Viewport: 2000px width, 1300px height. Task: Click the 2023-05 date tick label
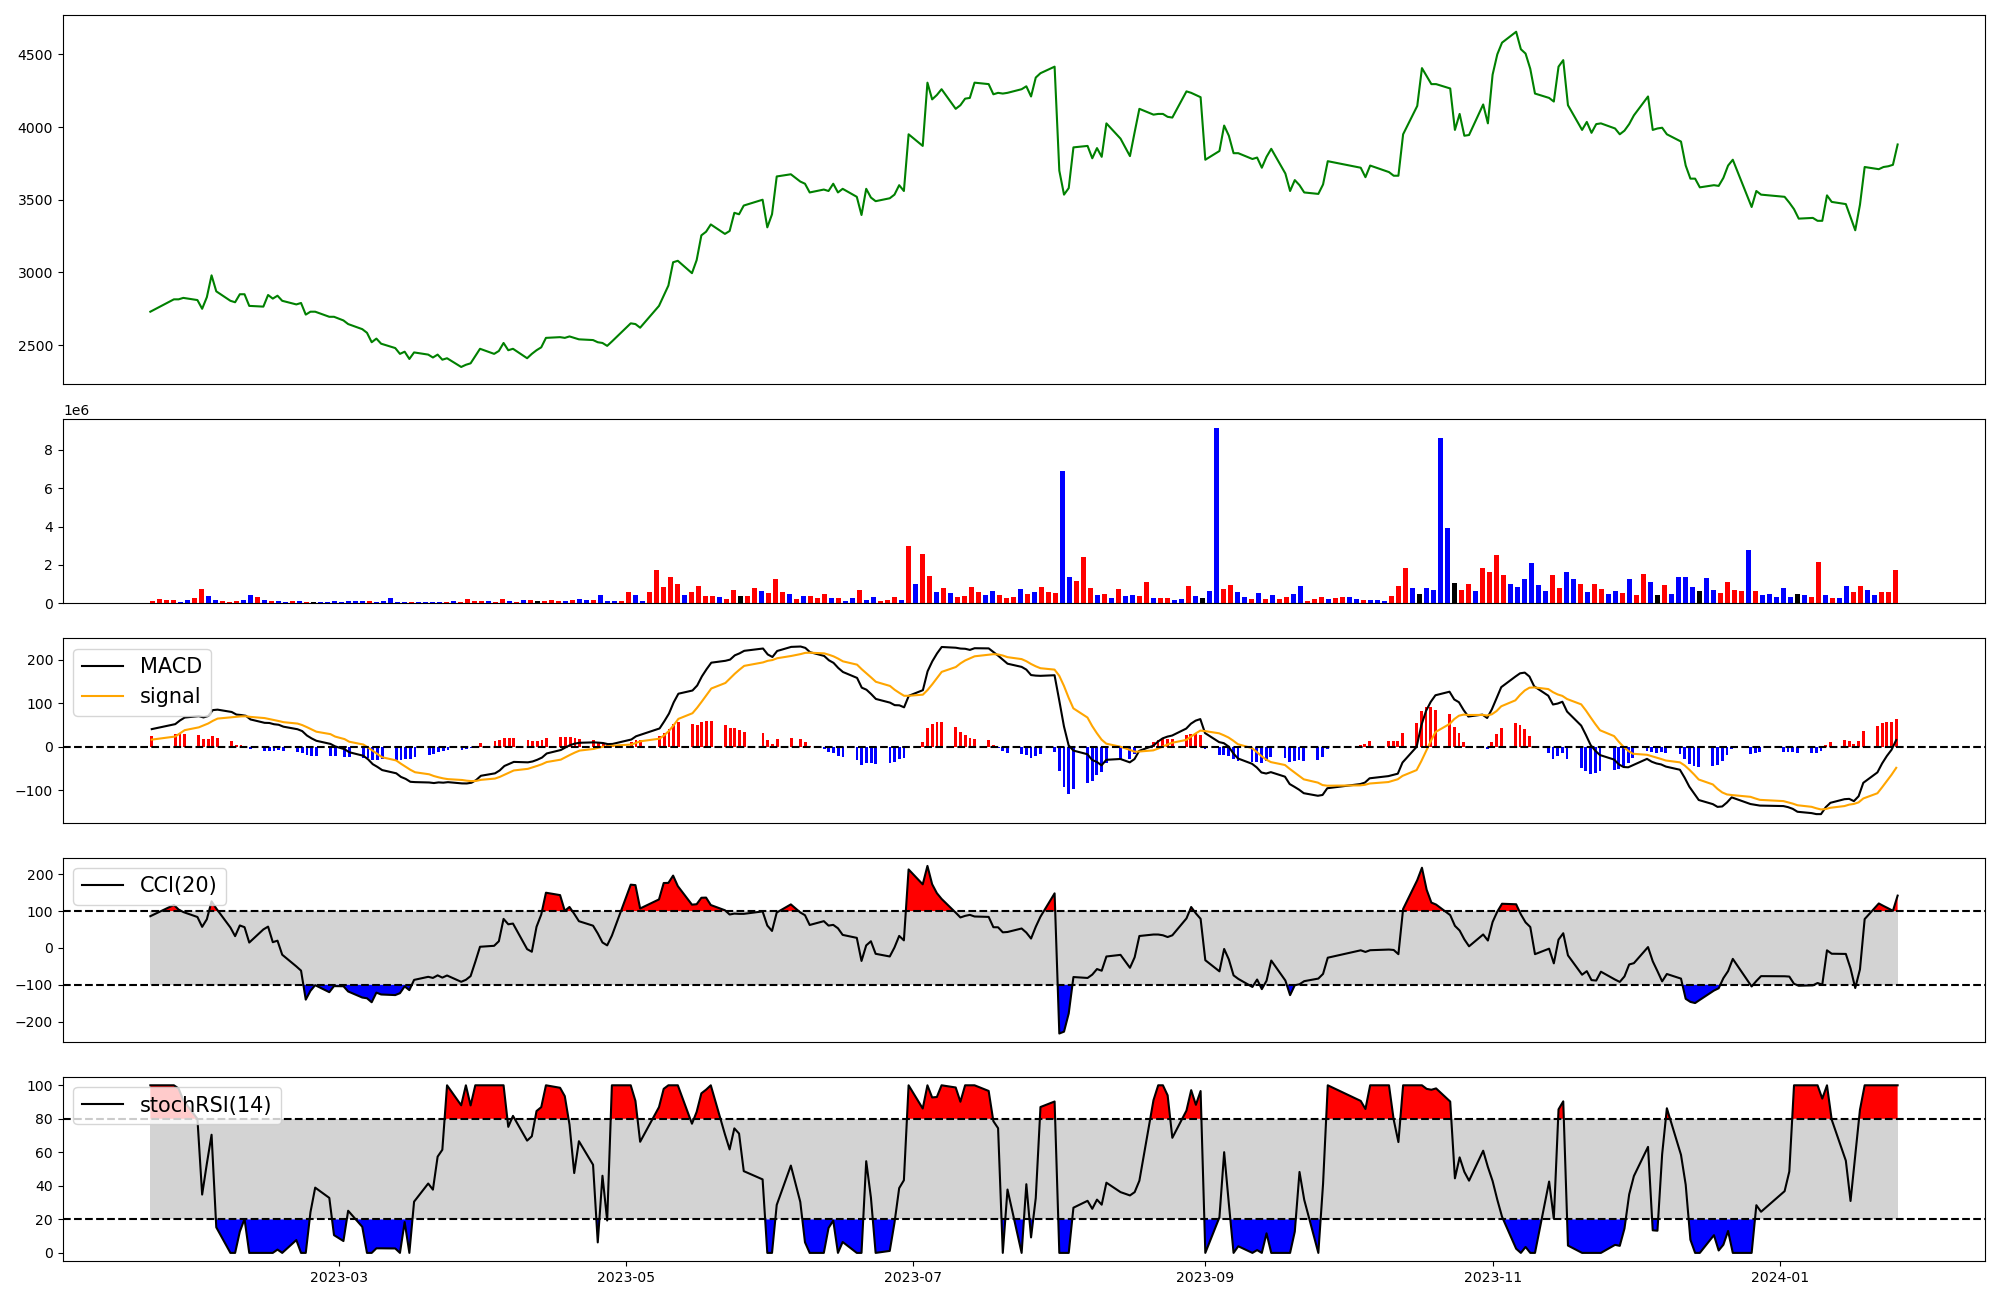click(626, 1277)
